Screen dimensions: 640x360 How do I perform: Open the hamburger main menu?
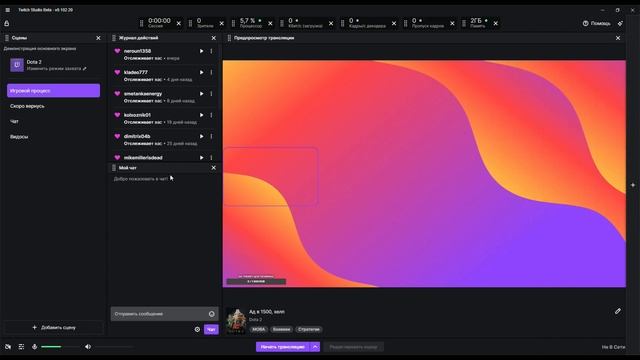pyautogui.click(x=7, y=10)
